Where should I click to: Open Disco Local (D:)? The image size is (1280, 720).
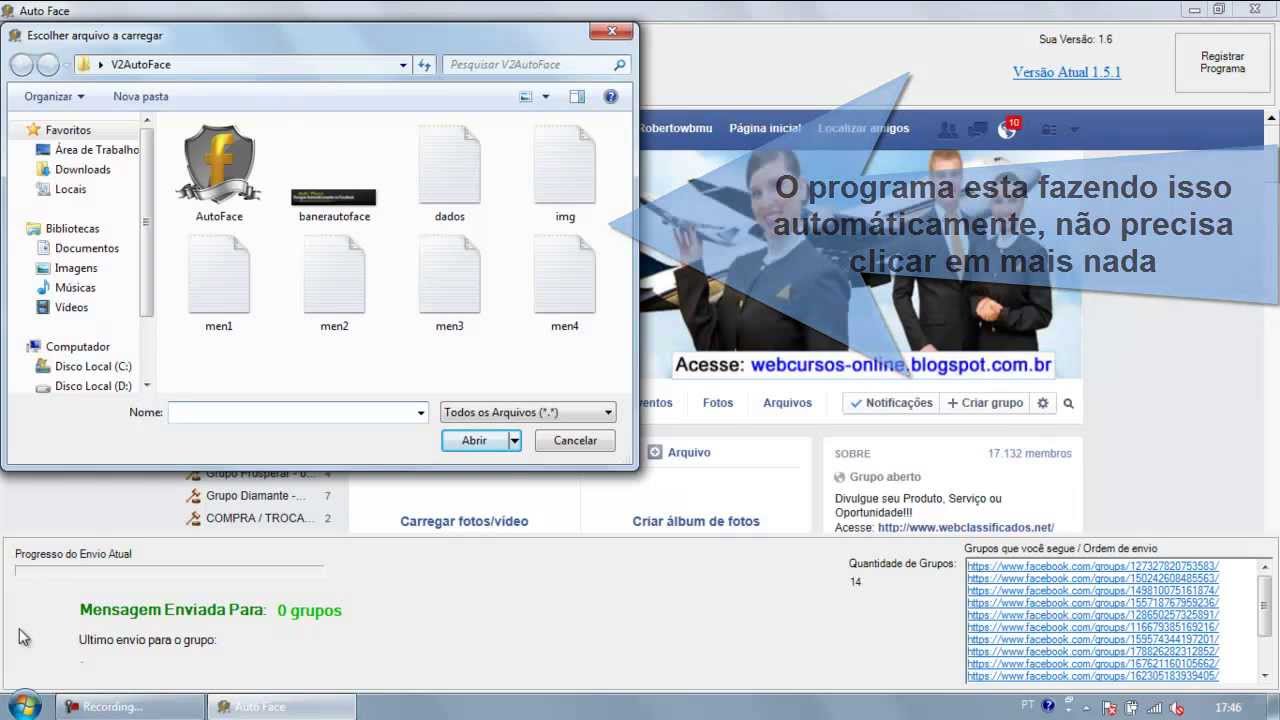(x=93, y=386)
